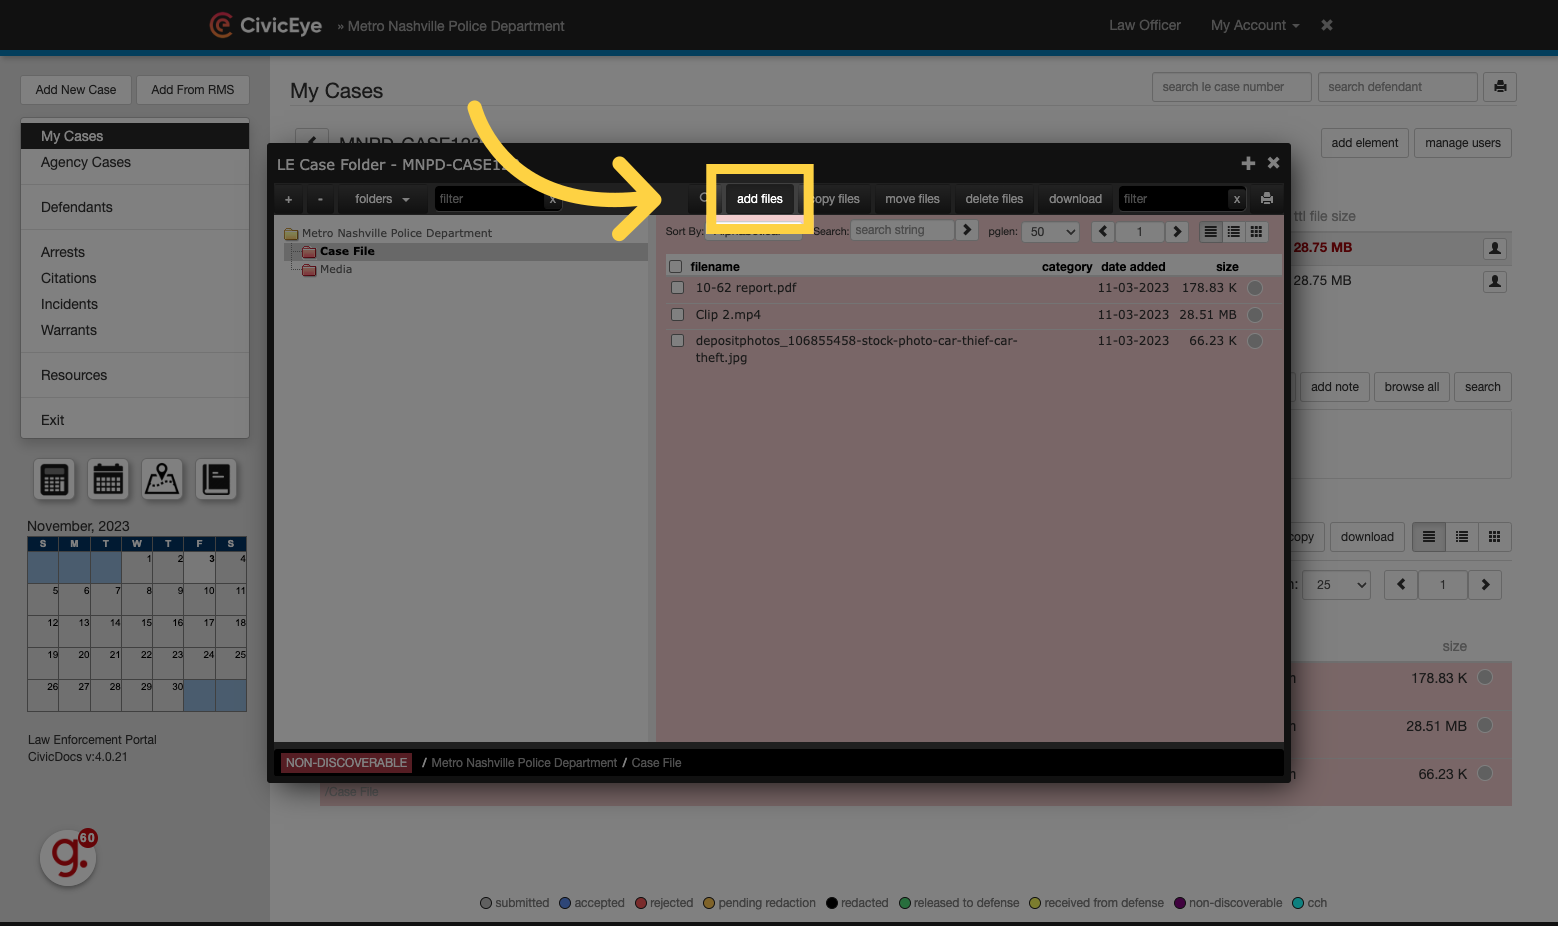The height and width of the screenshot is (926, 1558).
Task: Click the search defendant field
Action: coord(1398,87)
